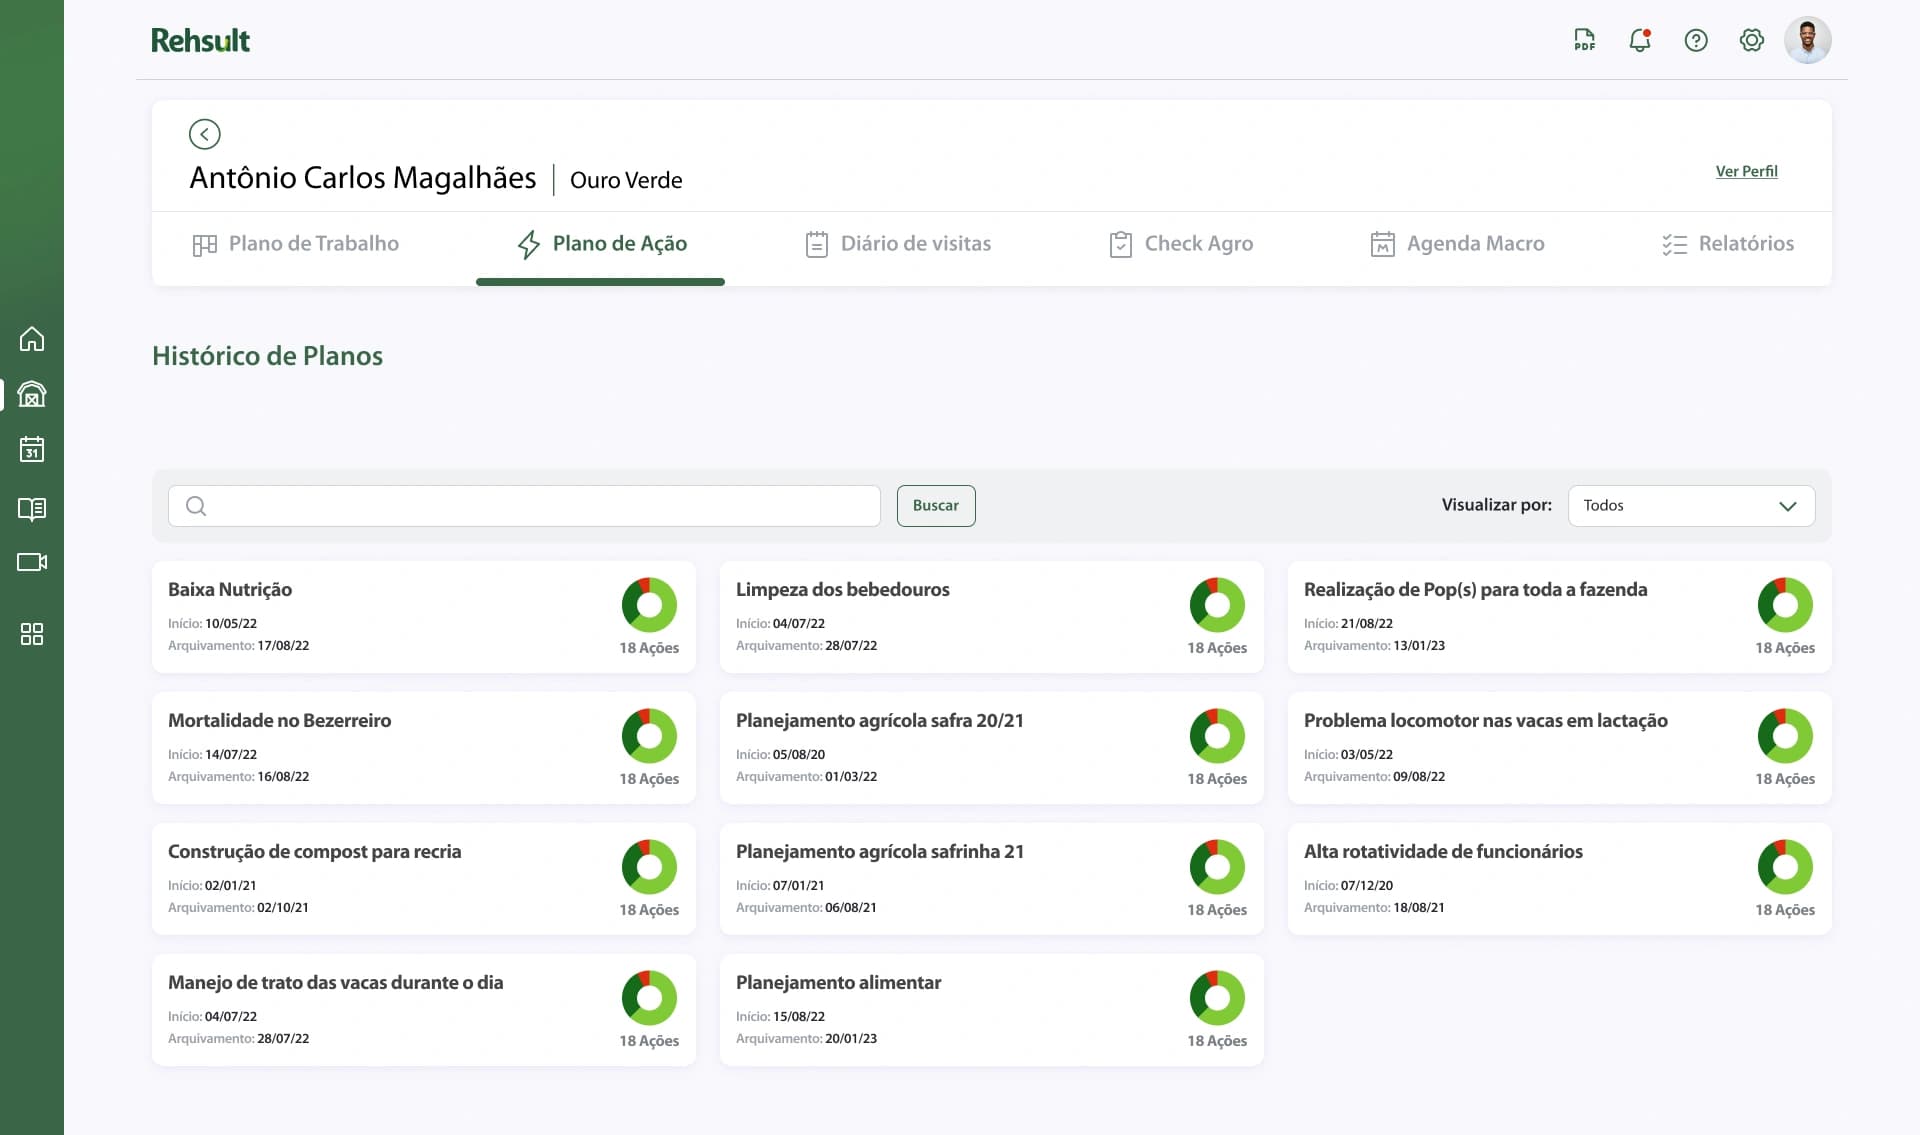This screenshot has width=1920, height=1135.
Task: Open Manejo de trato das vacas plan
Action: click(x=423, y=1010)
